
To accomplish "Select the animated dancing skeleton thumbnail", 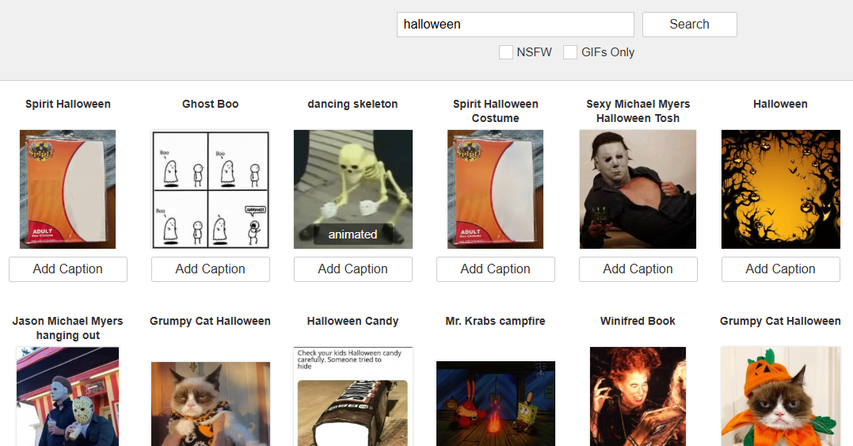I will 353,189.
